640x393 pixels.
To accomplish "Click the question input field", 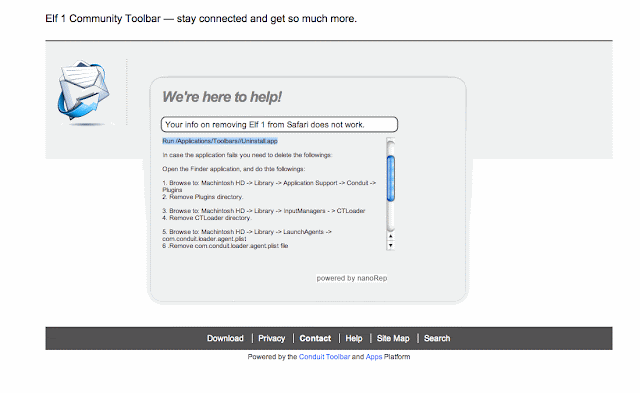I will [279, 124].
